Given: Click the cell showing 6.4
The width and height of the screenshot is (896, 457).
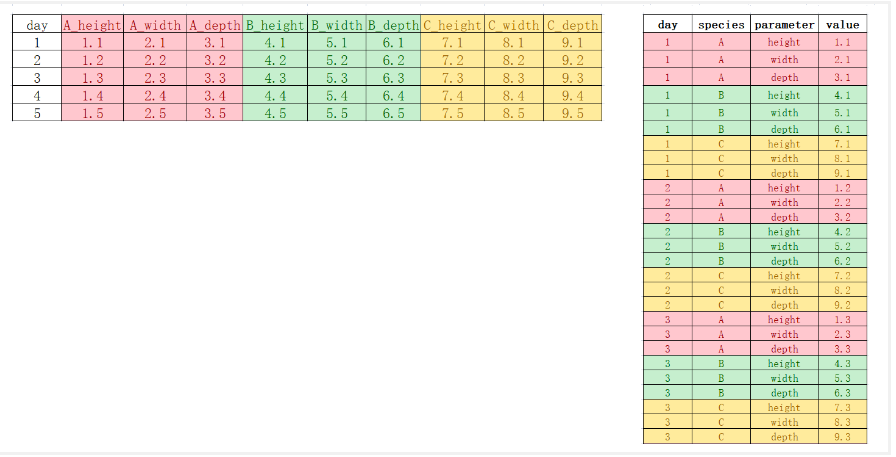Looking at the screenshot, I should (x=393, y=96).
